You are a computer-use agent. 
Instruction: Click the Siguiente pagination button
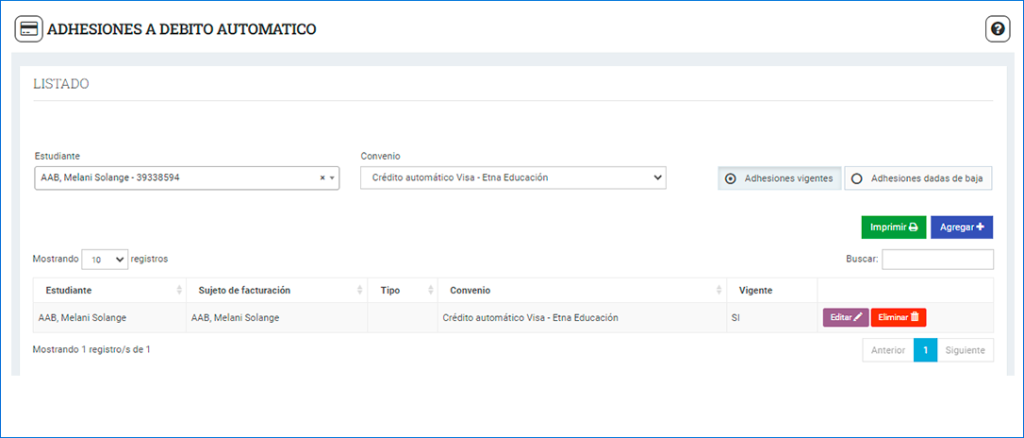(x=965, y=350)
